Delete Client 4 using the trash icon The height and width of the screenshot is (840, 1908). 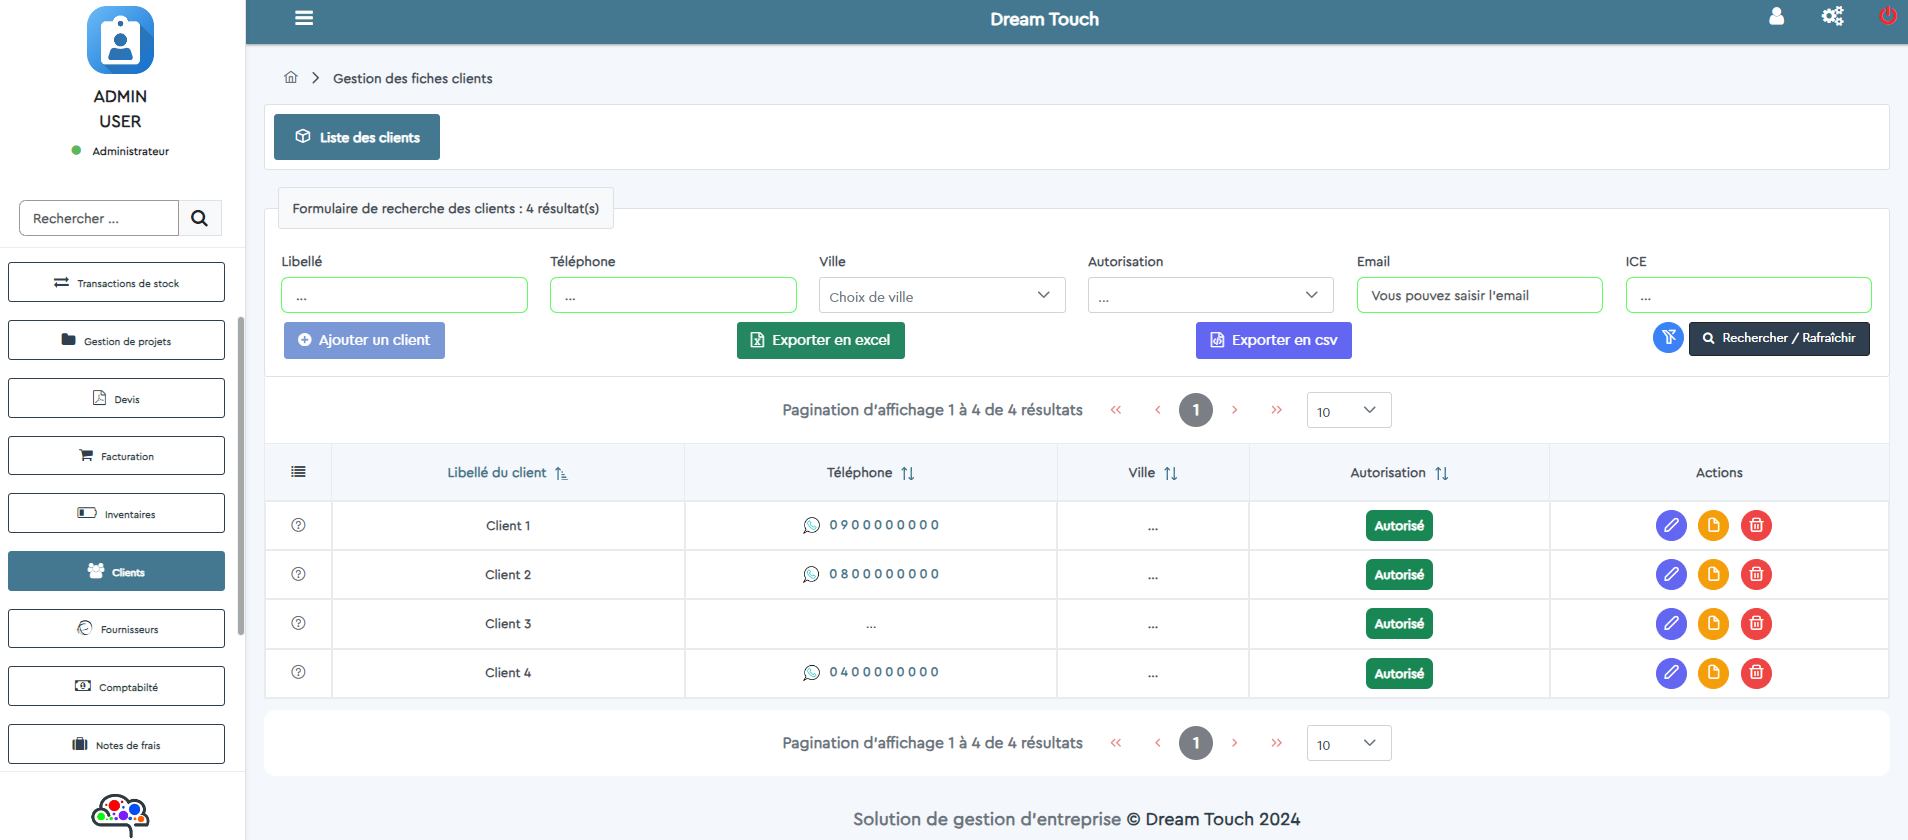[x=1756, y=673]
